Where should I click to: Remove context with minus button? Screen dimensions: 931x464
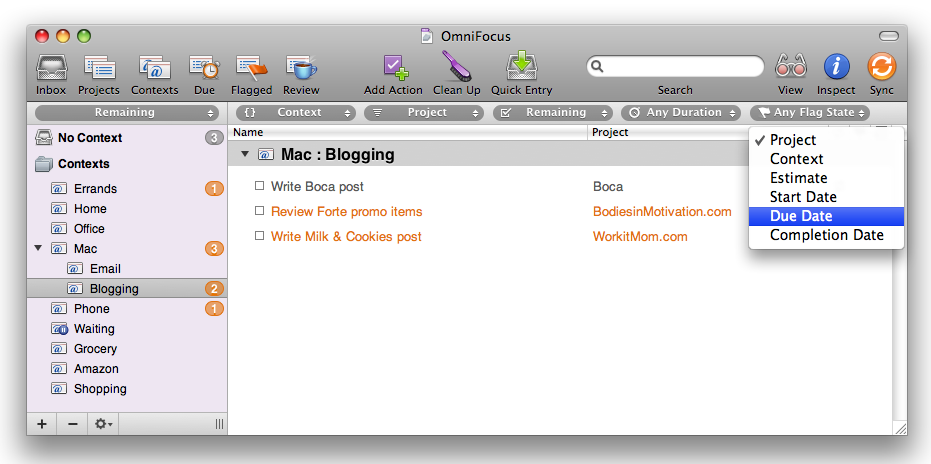click(73, 424)
